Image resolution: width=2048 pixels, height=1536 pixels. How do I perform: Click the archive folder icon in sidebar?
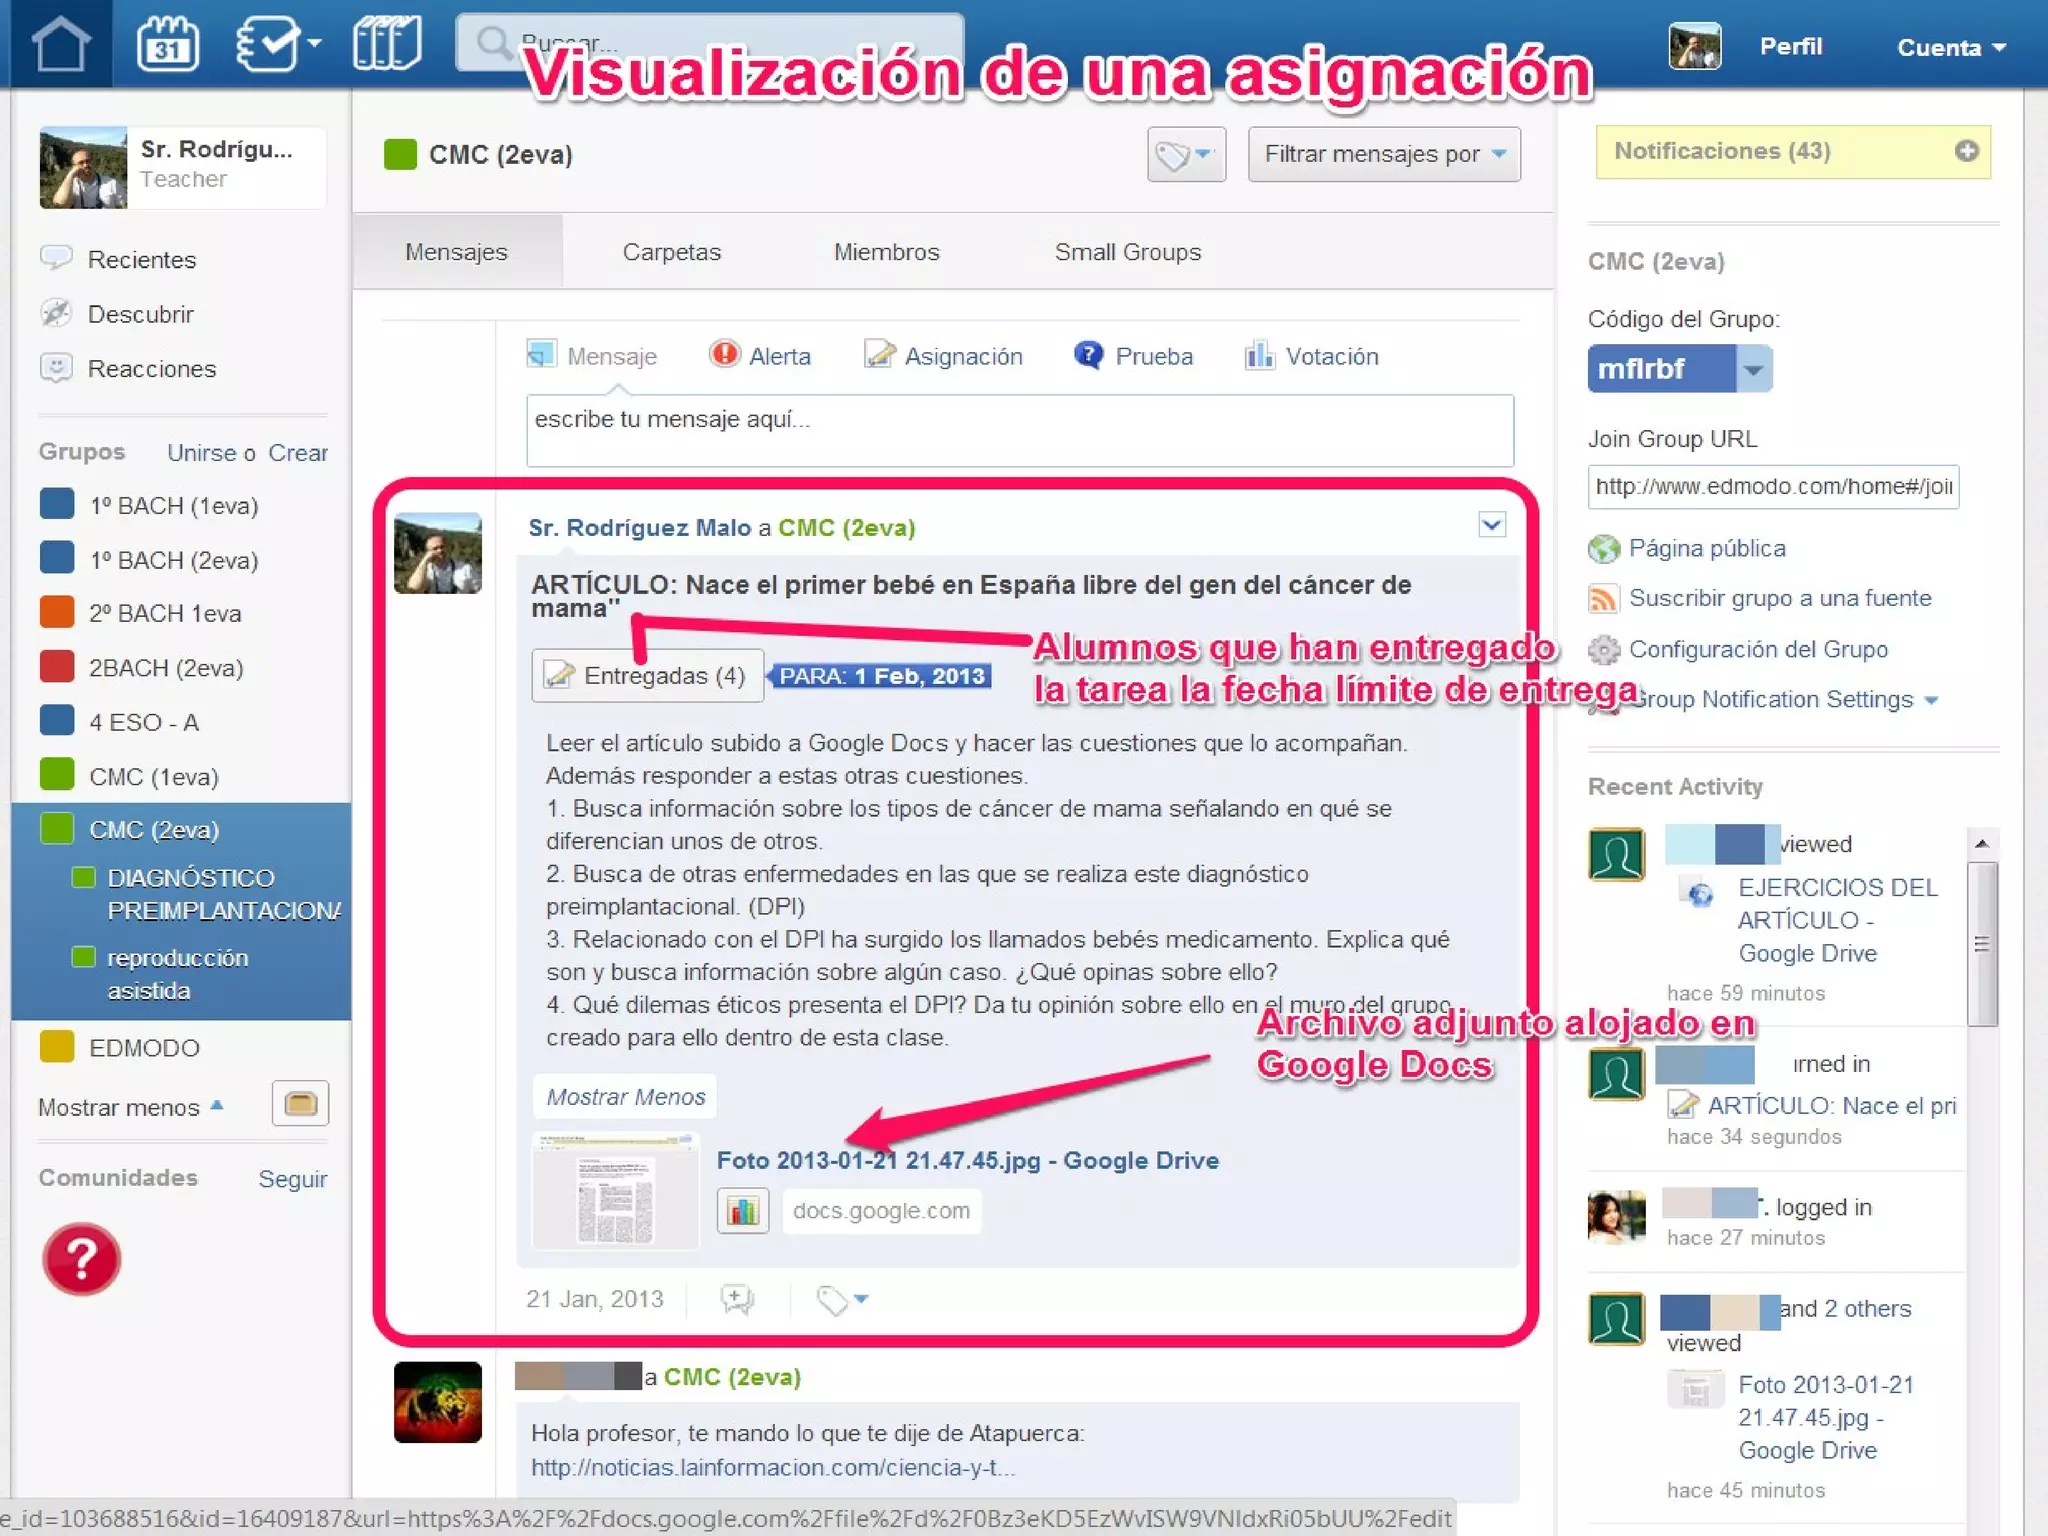click(x=300, y=1104)
